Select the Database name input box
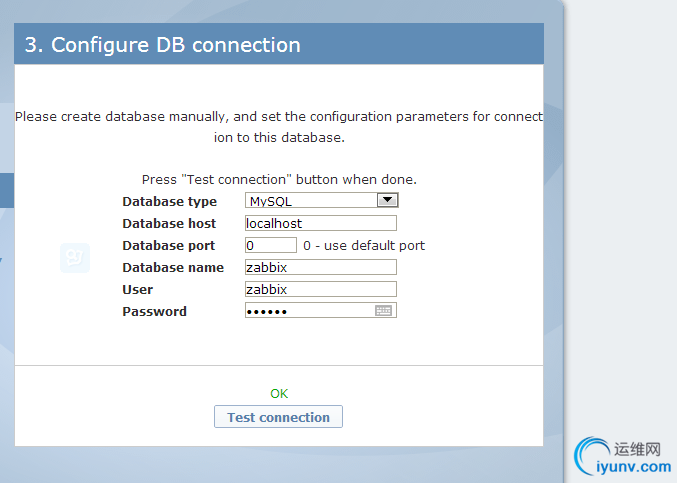The width and height of the screenshot is (677, 483). [x=320, y=267]
